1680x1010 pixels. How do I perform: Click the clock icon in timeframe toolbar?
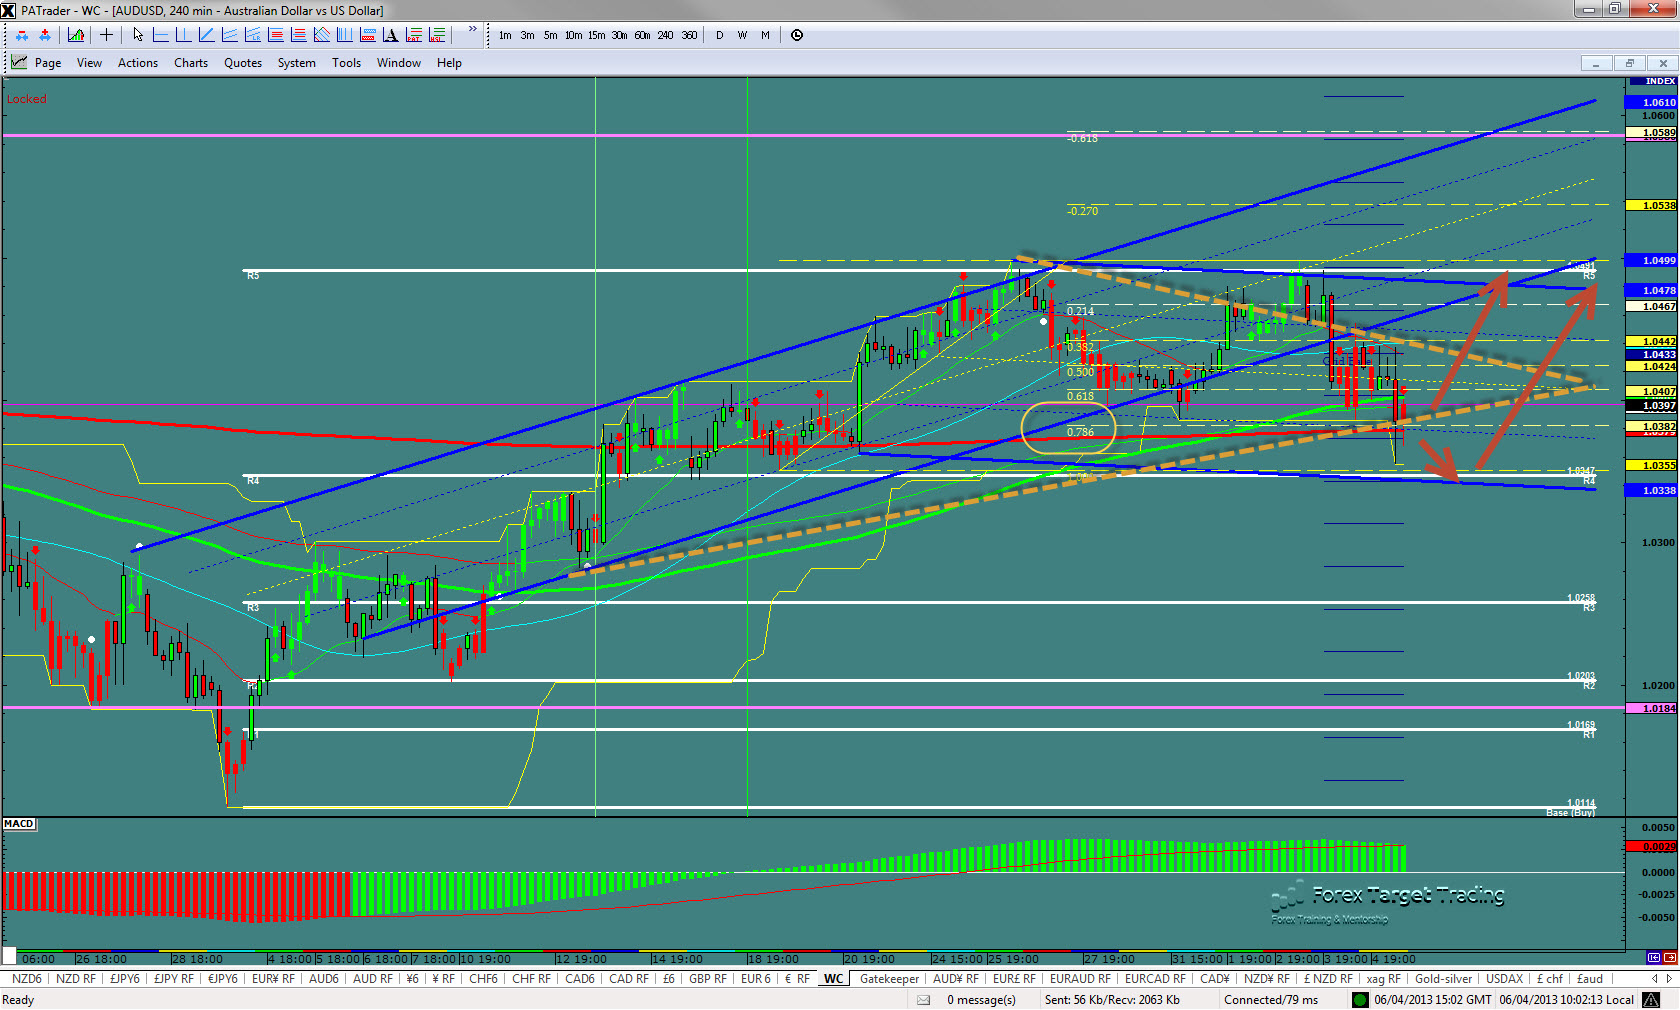797,35
